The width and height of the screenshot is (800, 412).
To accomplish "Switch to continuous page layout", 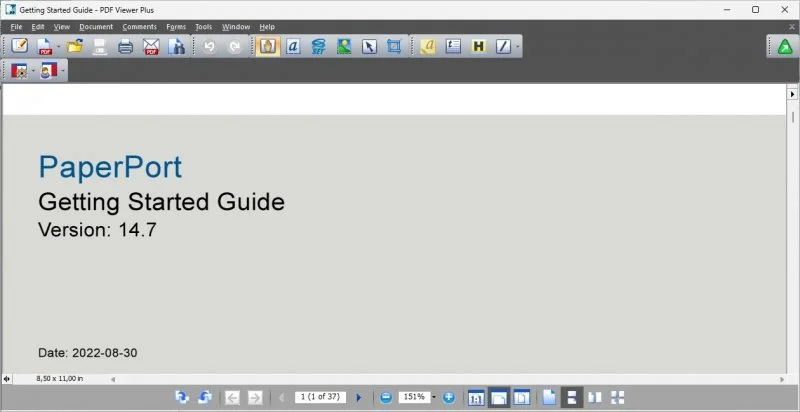I will [572, 397].
